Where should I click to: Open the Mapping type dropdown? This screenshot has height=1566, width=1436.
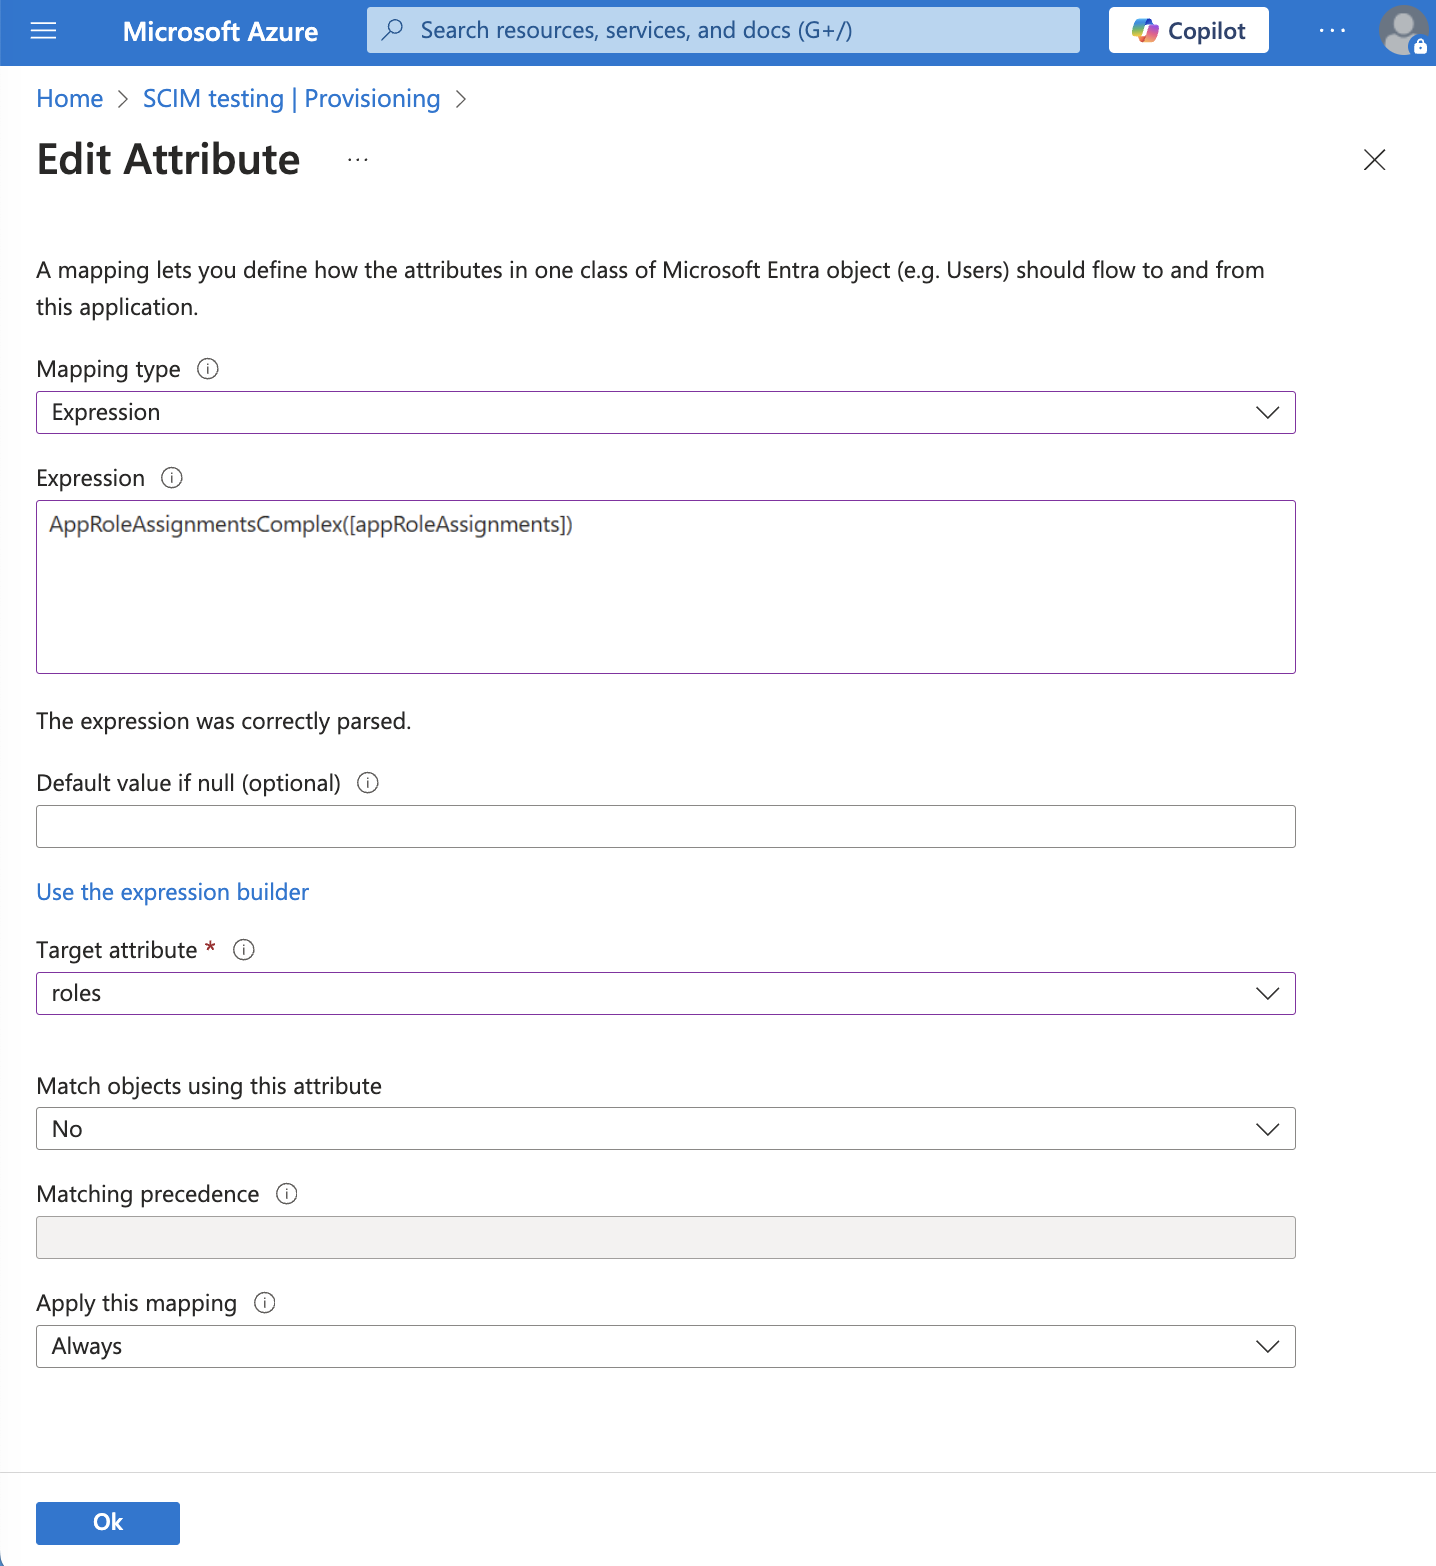[1266, 412]
